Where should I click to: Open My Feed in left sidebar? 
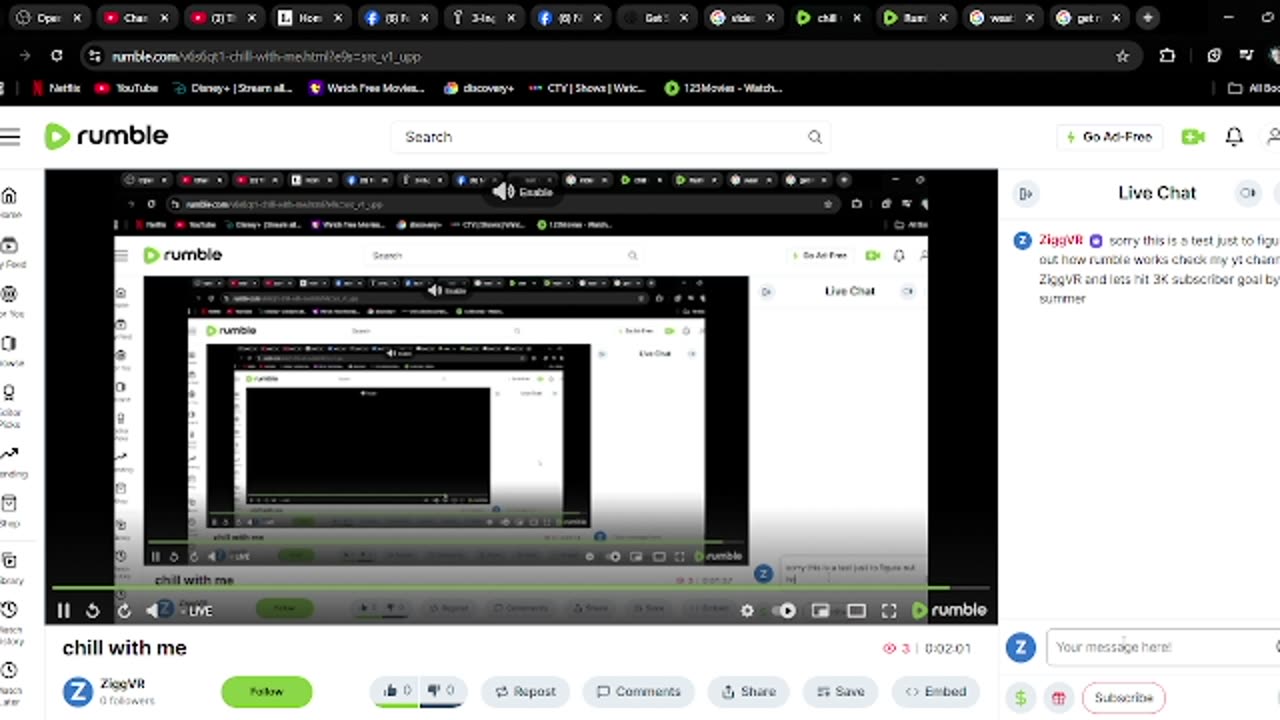pyautogui.click(x=9, y=252)
